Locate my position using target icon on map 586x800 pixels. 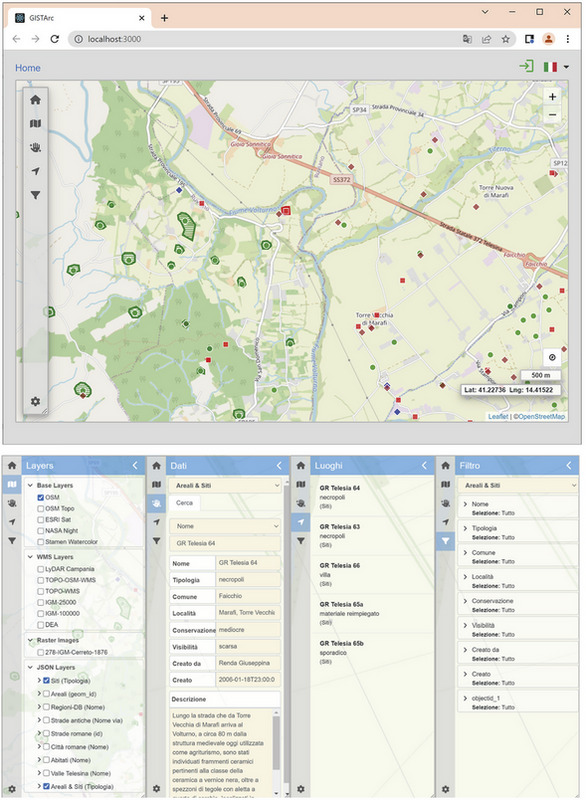tap(552, 358)
